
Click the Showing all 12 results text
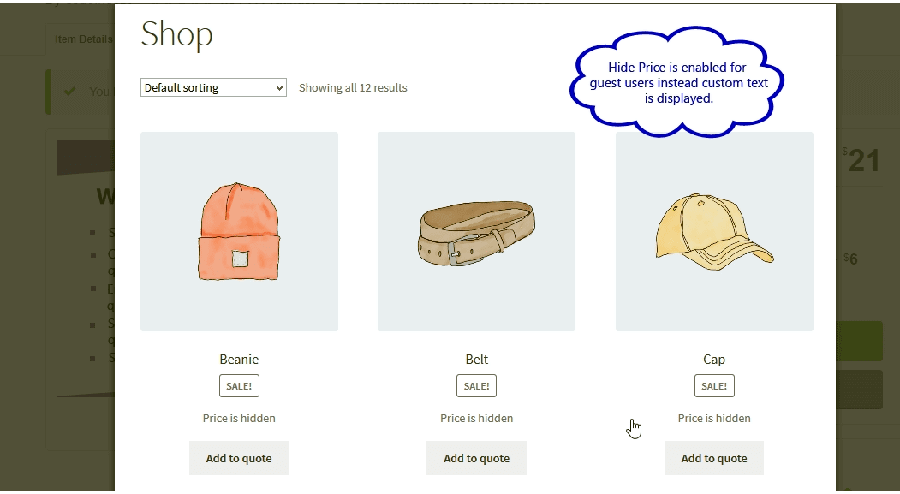(x=353, y=88)
